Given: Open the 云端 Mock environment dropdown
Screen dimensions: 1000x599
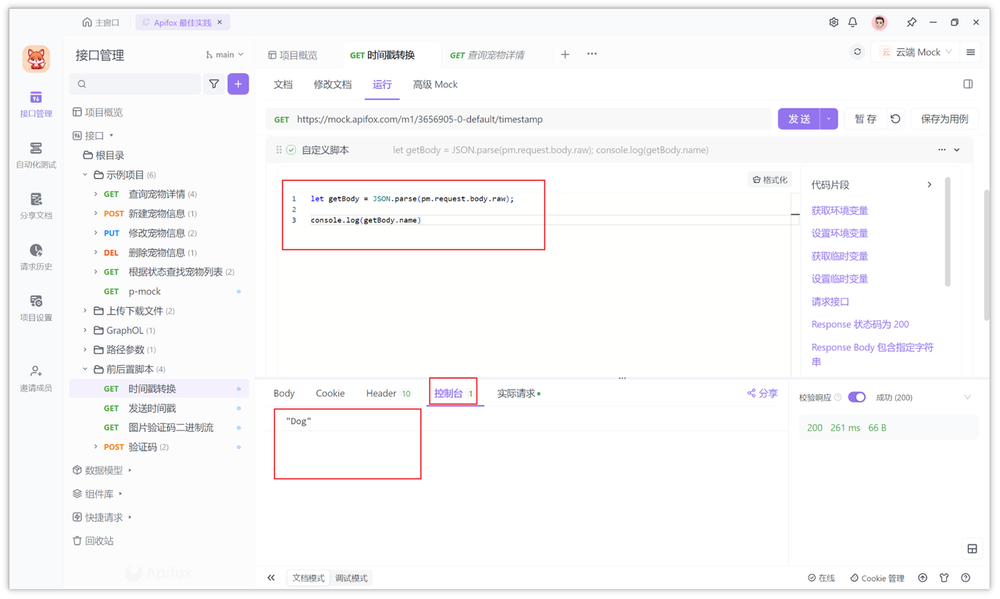Looking at the screenshot, I should [x=915, y=51].
